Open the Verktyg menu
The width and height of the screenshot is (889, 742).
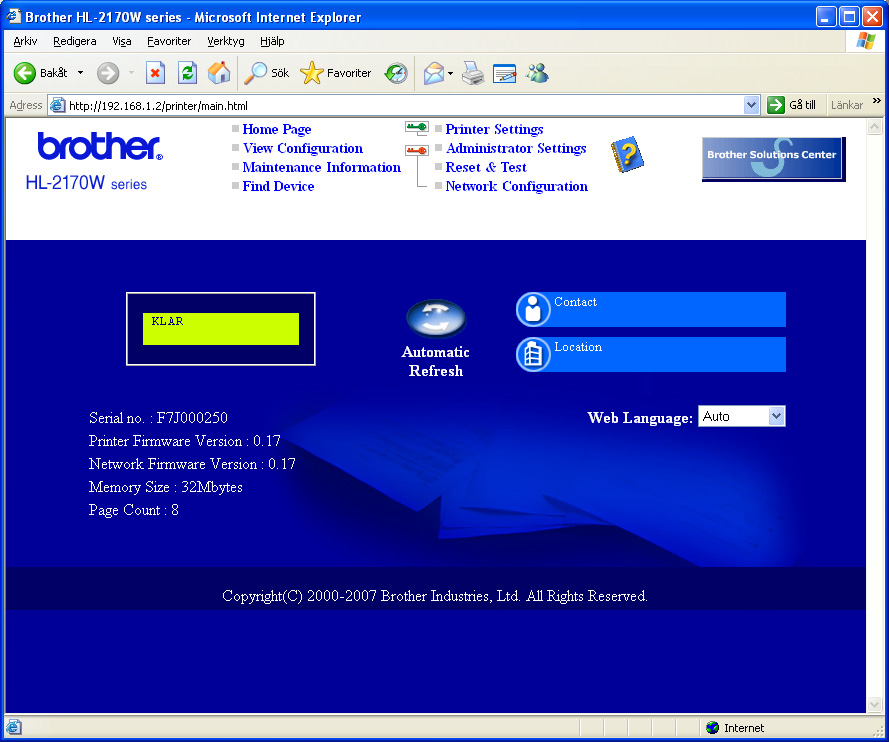click(226, 41)
